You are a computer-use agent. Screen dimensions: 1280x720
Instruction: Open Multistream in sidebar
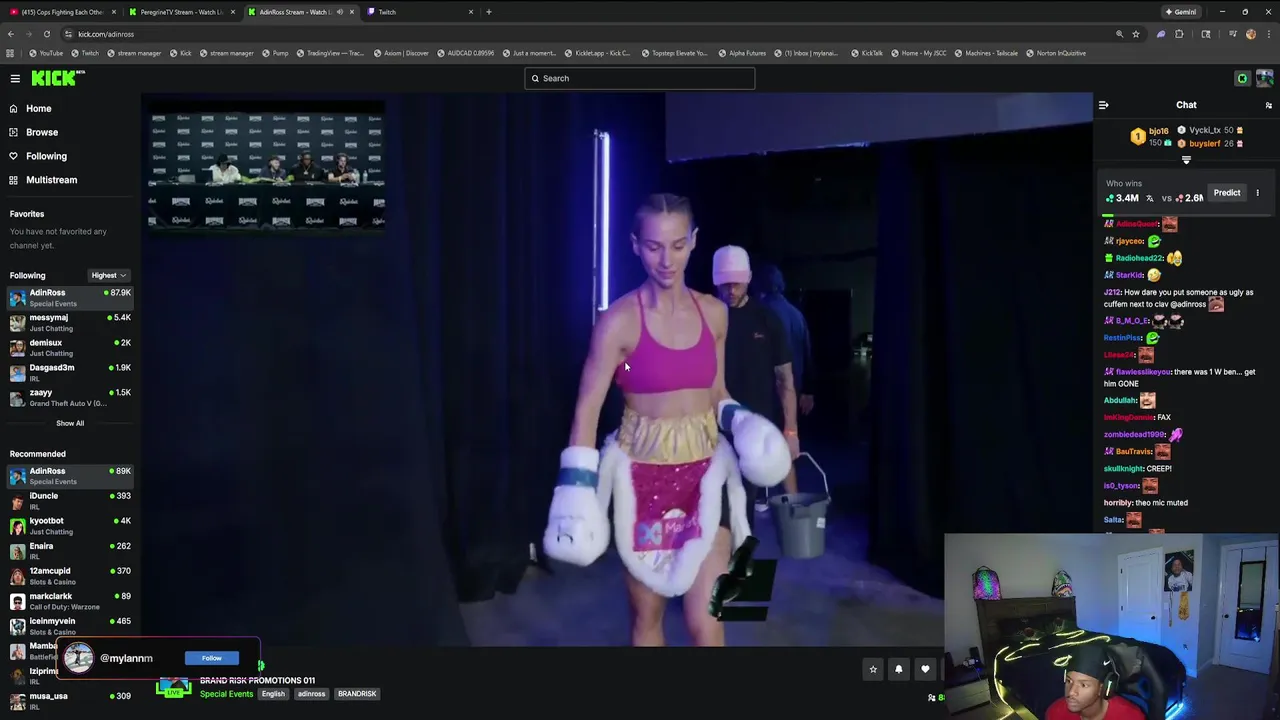pyautogui.click(x=51, y=180)
